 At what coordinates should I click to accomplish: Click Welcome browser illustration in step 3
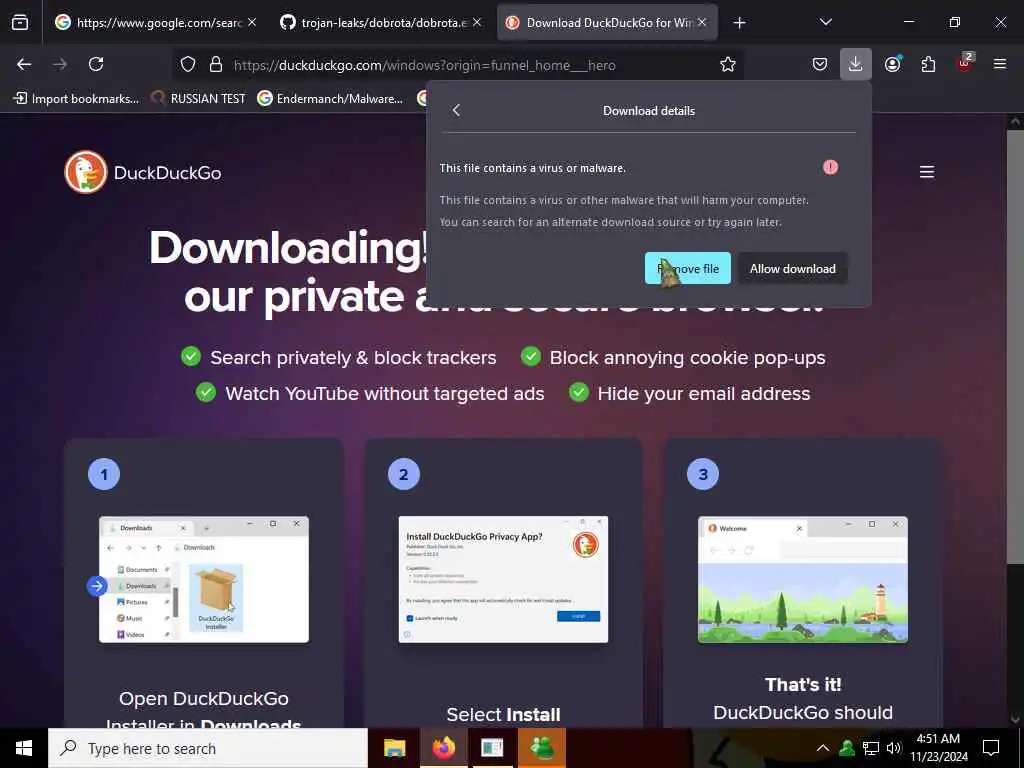[x=803, y=579]
